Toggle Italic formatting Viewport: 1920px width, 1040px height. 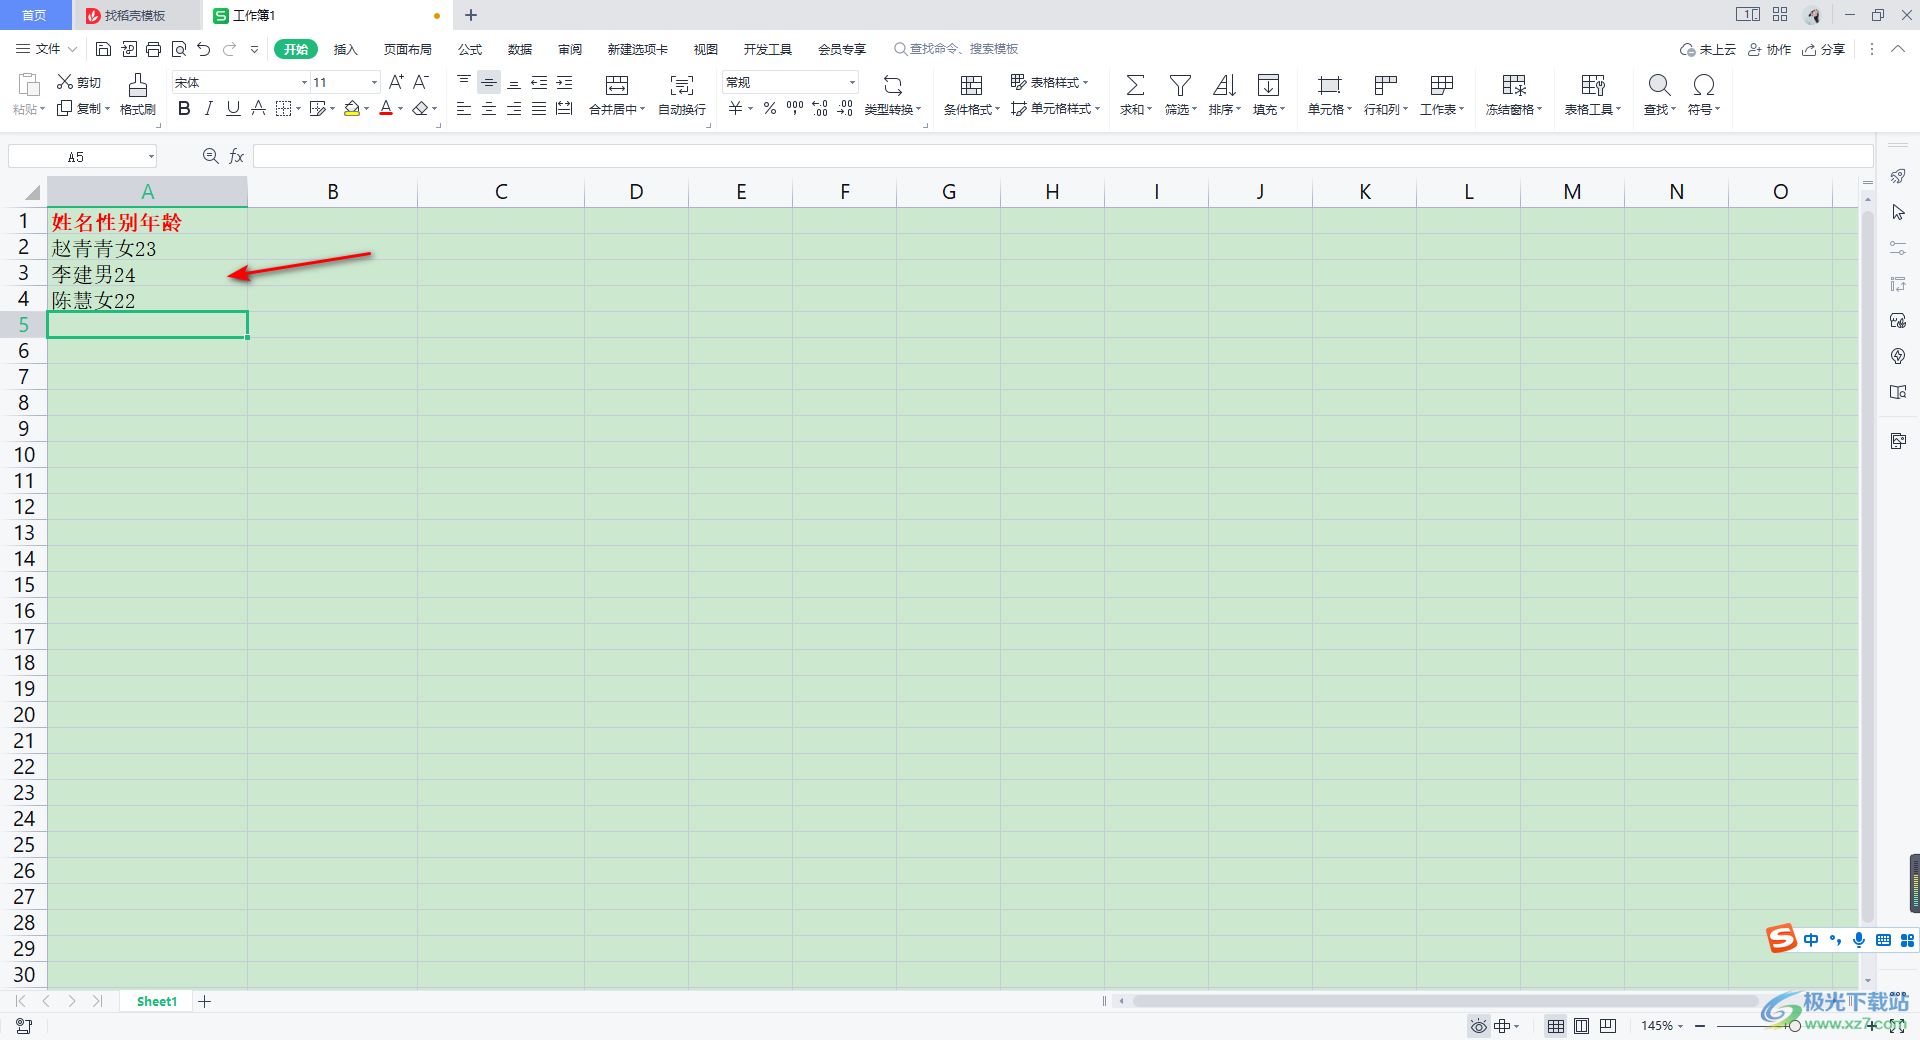click(208, 108)
